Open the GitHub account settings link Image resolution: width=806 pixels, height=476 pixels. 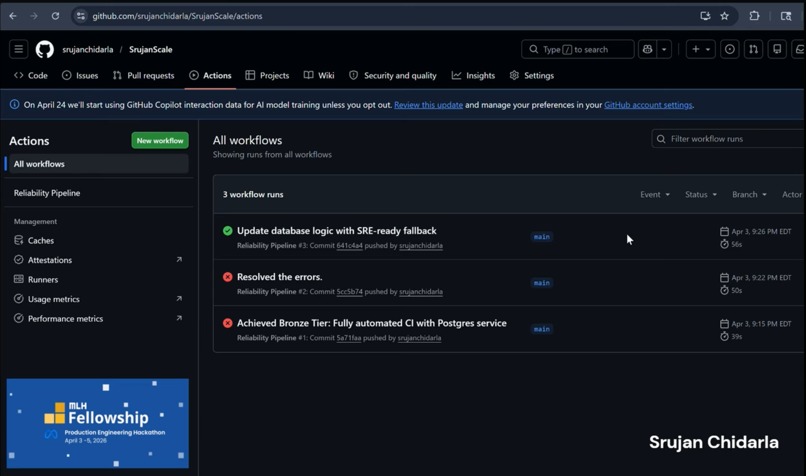tap(648, 105)
